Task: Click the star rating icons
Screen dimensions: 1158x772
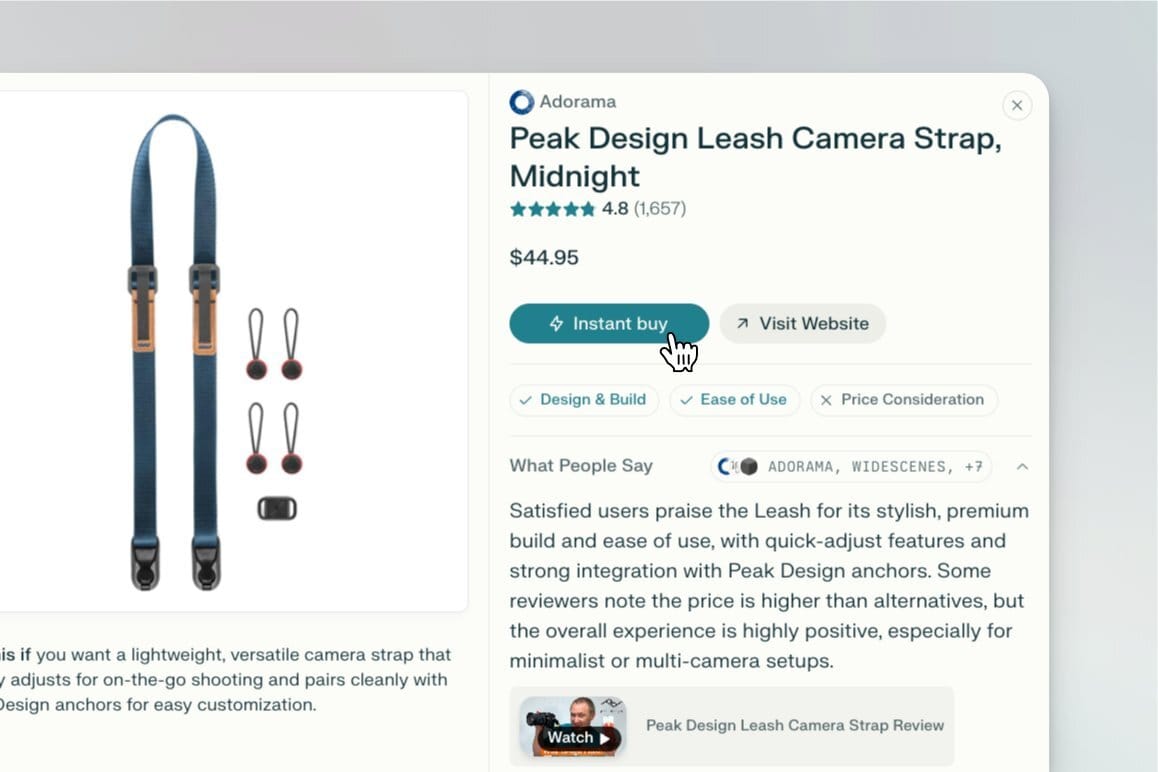Action: pos(552,209)
